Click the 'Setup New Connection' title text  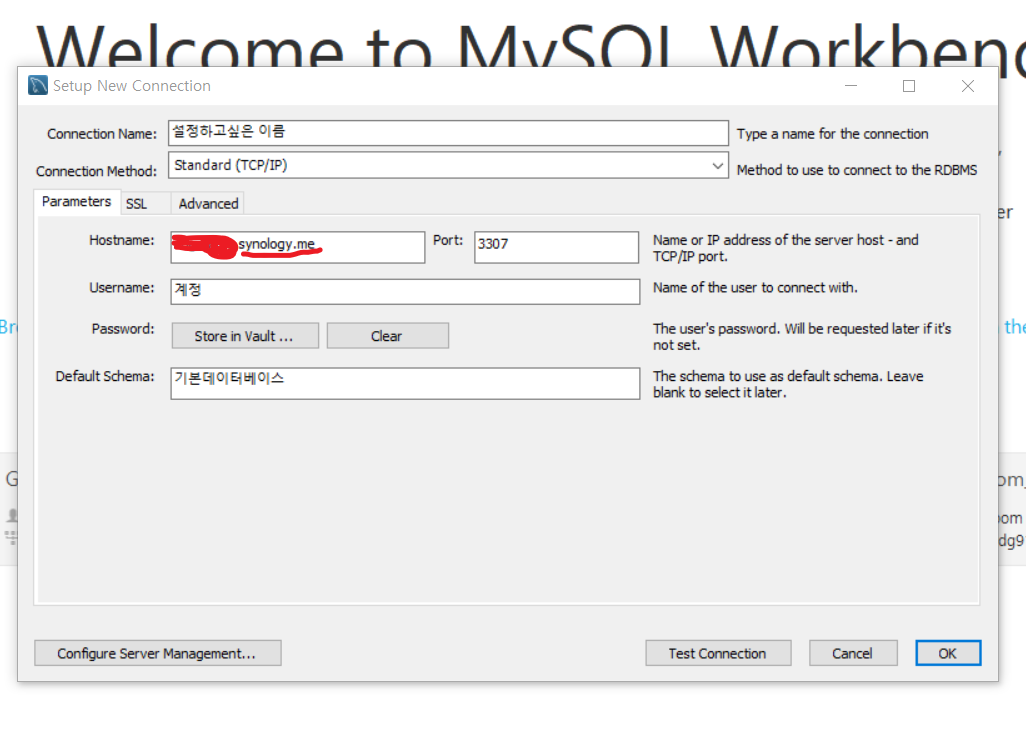[132, 86]
